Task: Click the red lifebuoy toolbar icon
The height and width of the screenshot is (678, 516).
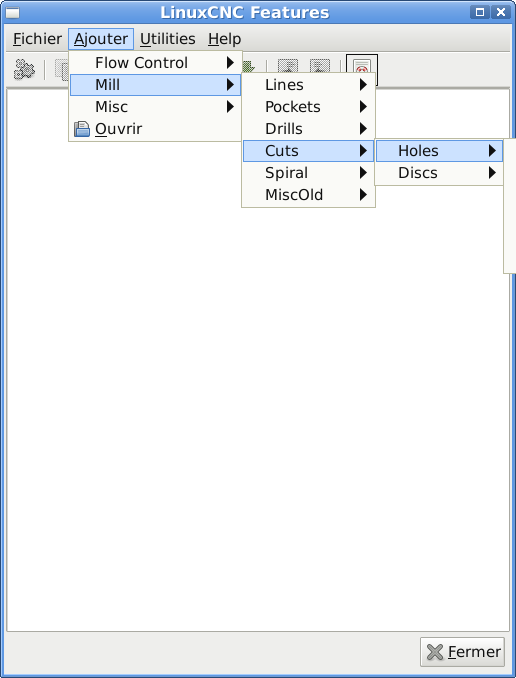Action: tap(362, 67)
